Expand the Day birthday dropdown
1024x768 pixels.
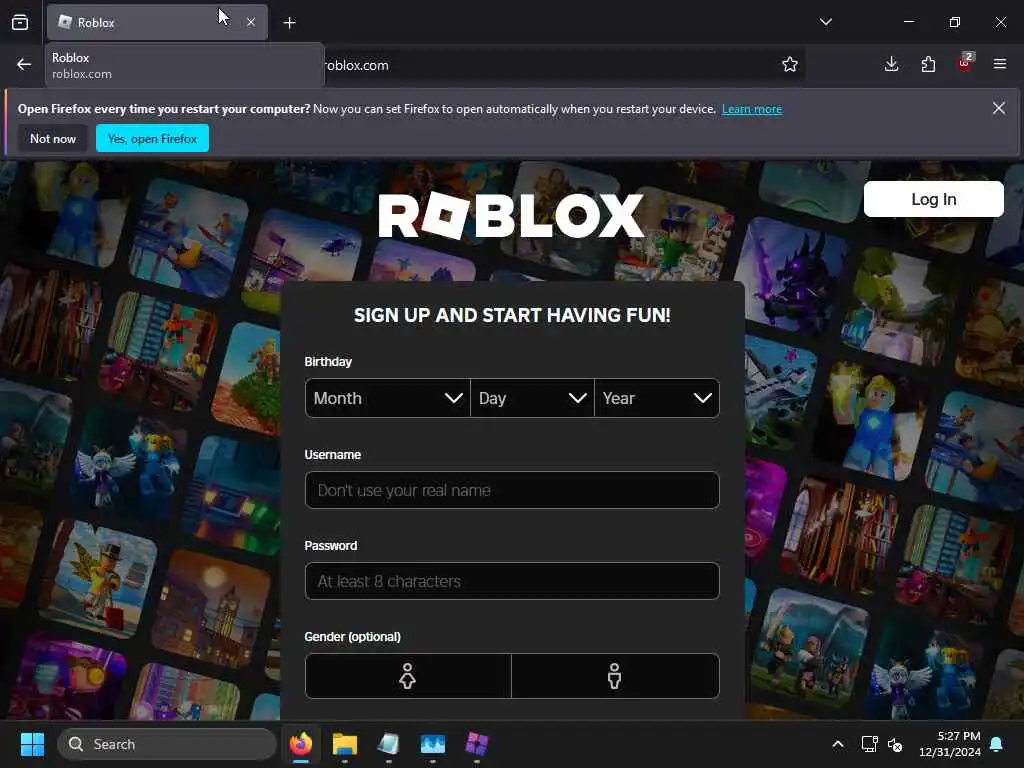pos(532,398)
